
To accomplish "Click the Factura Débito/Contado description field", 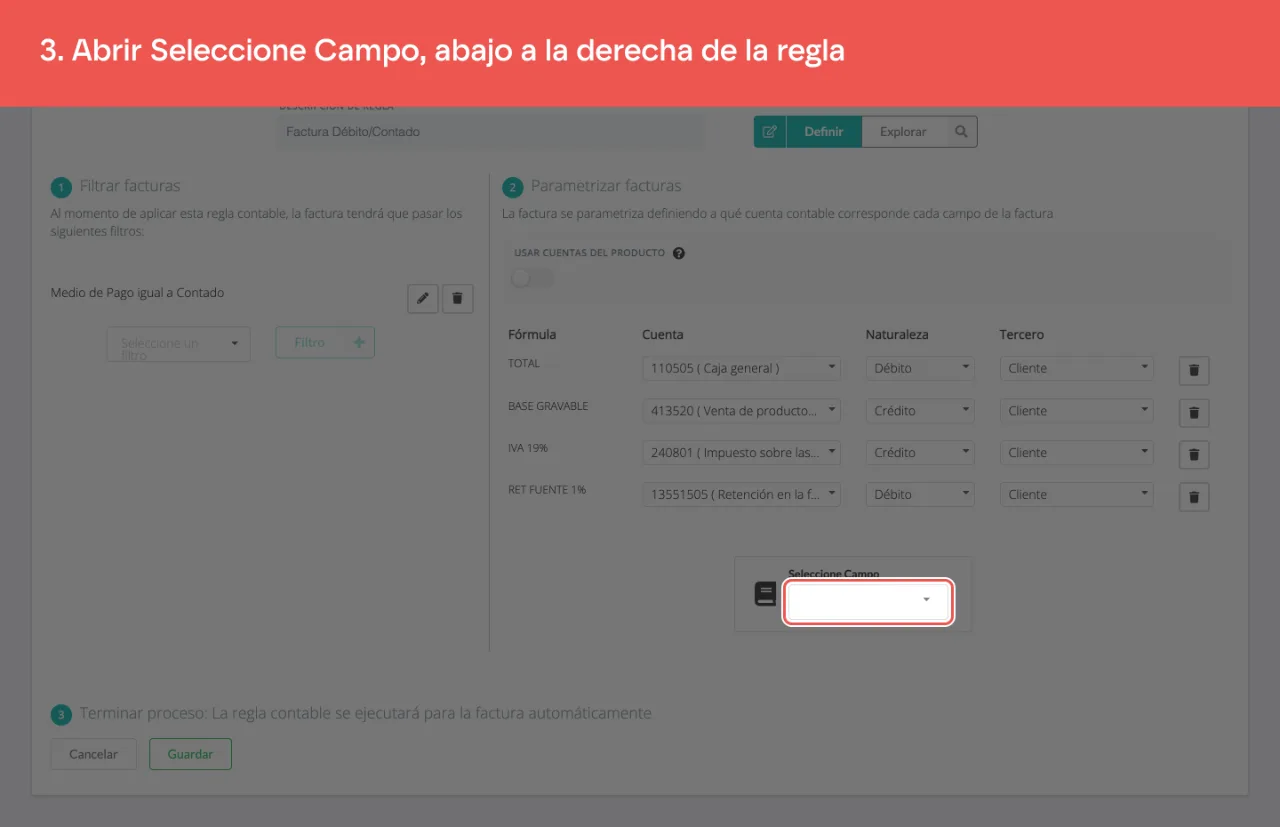I will coord(490,132).
